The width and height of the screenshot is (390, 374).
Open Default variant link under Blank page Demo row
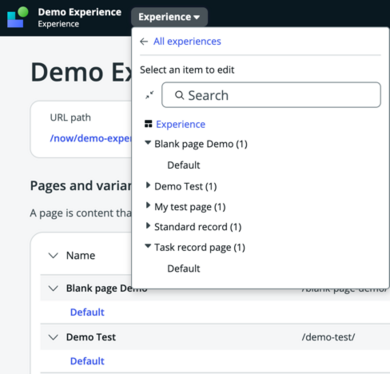tap(87, 312)
